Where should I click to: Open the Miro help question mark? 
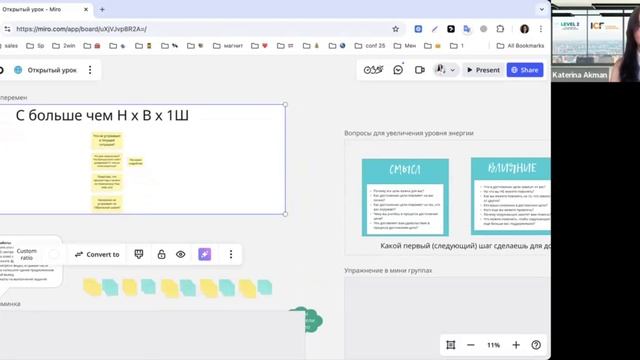[x=536, y=345]
